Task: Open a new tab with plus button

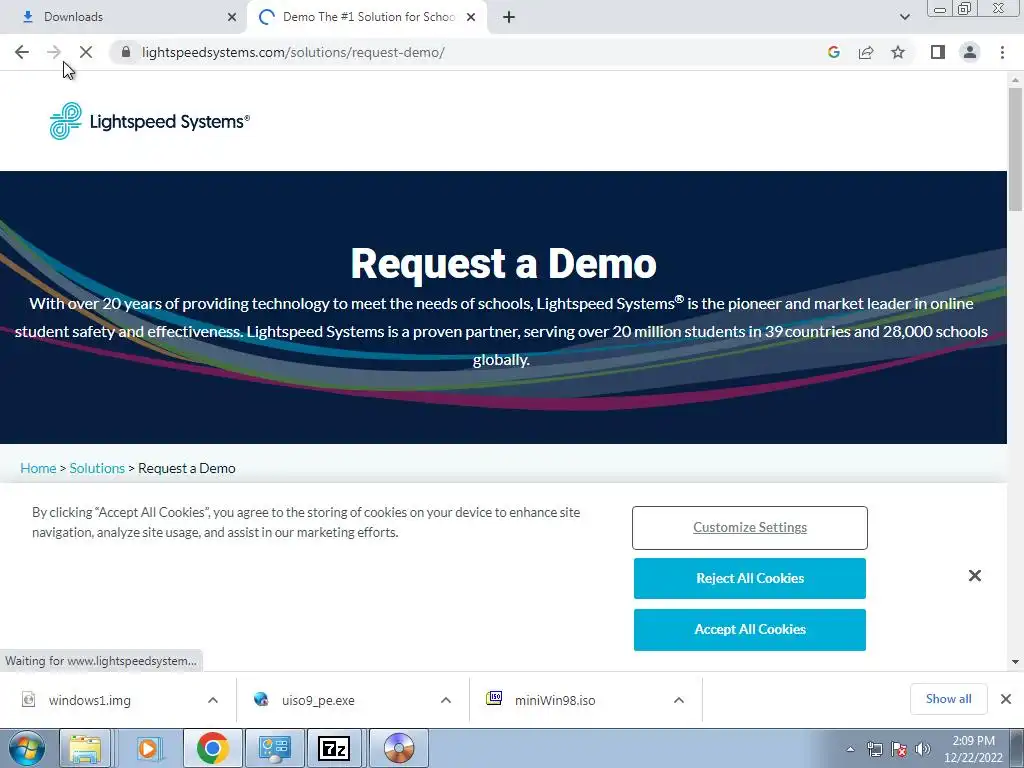Action: tap(509, 17)
